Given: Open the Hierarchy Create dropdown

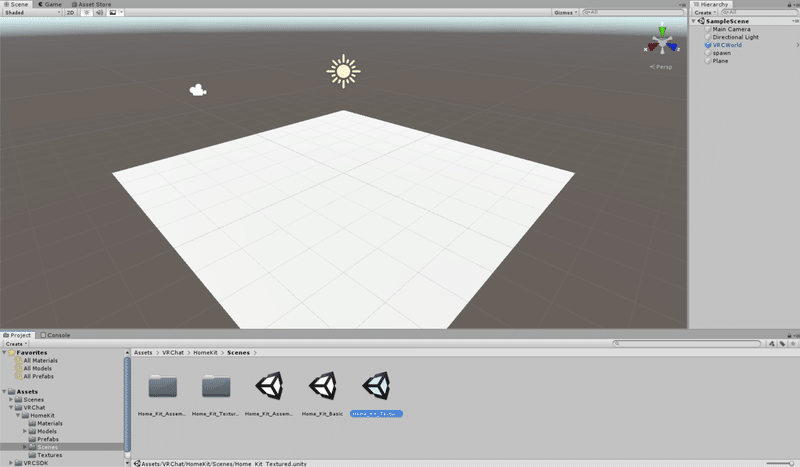Looking at the screenshot, I should [705, 12].
